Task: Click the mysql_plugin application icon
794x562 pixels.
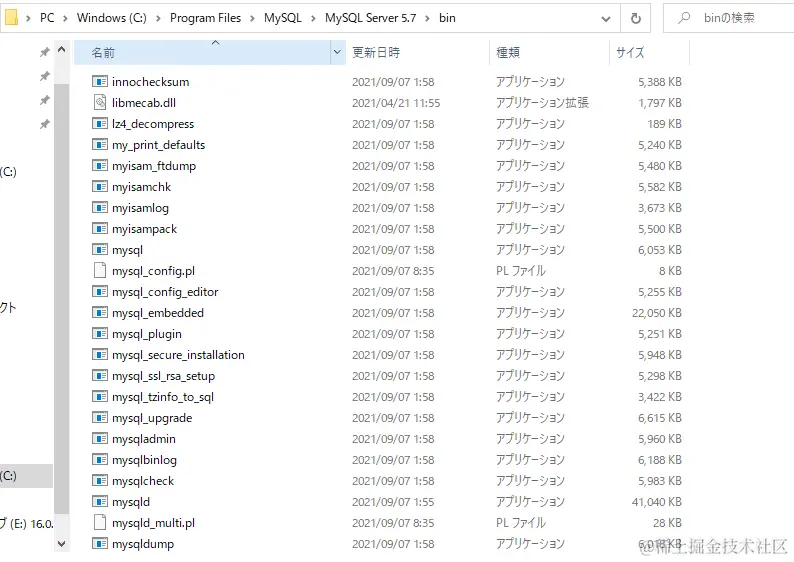Action: [x=100, y=334]
